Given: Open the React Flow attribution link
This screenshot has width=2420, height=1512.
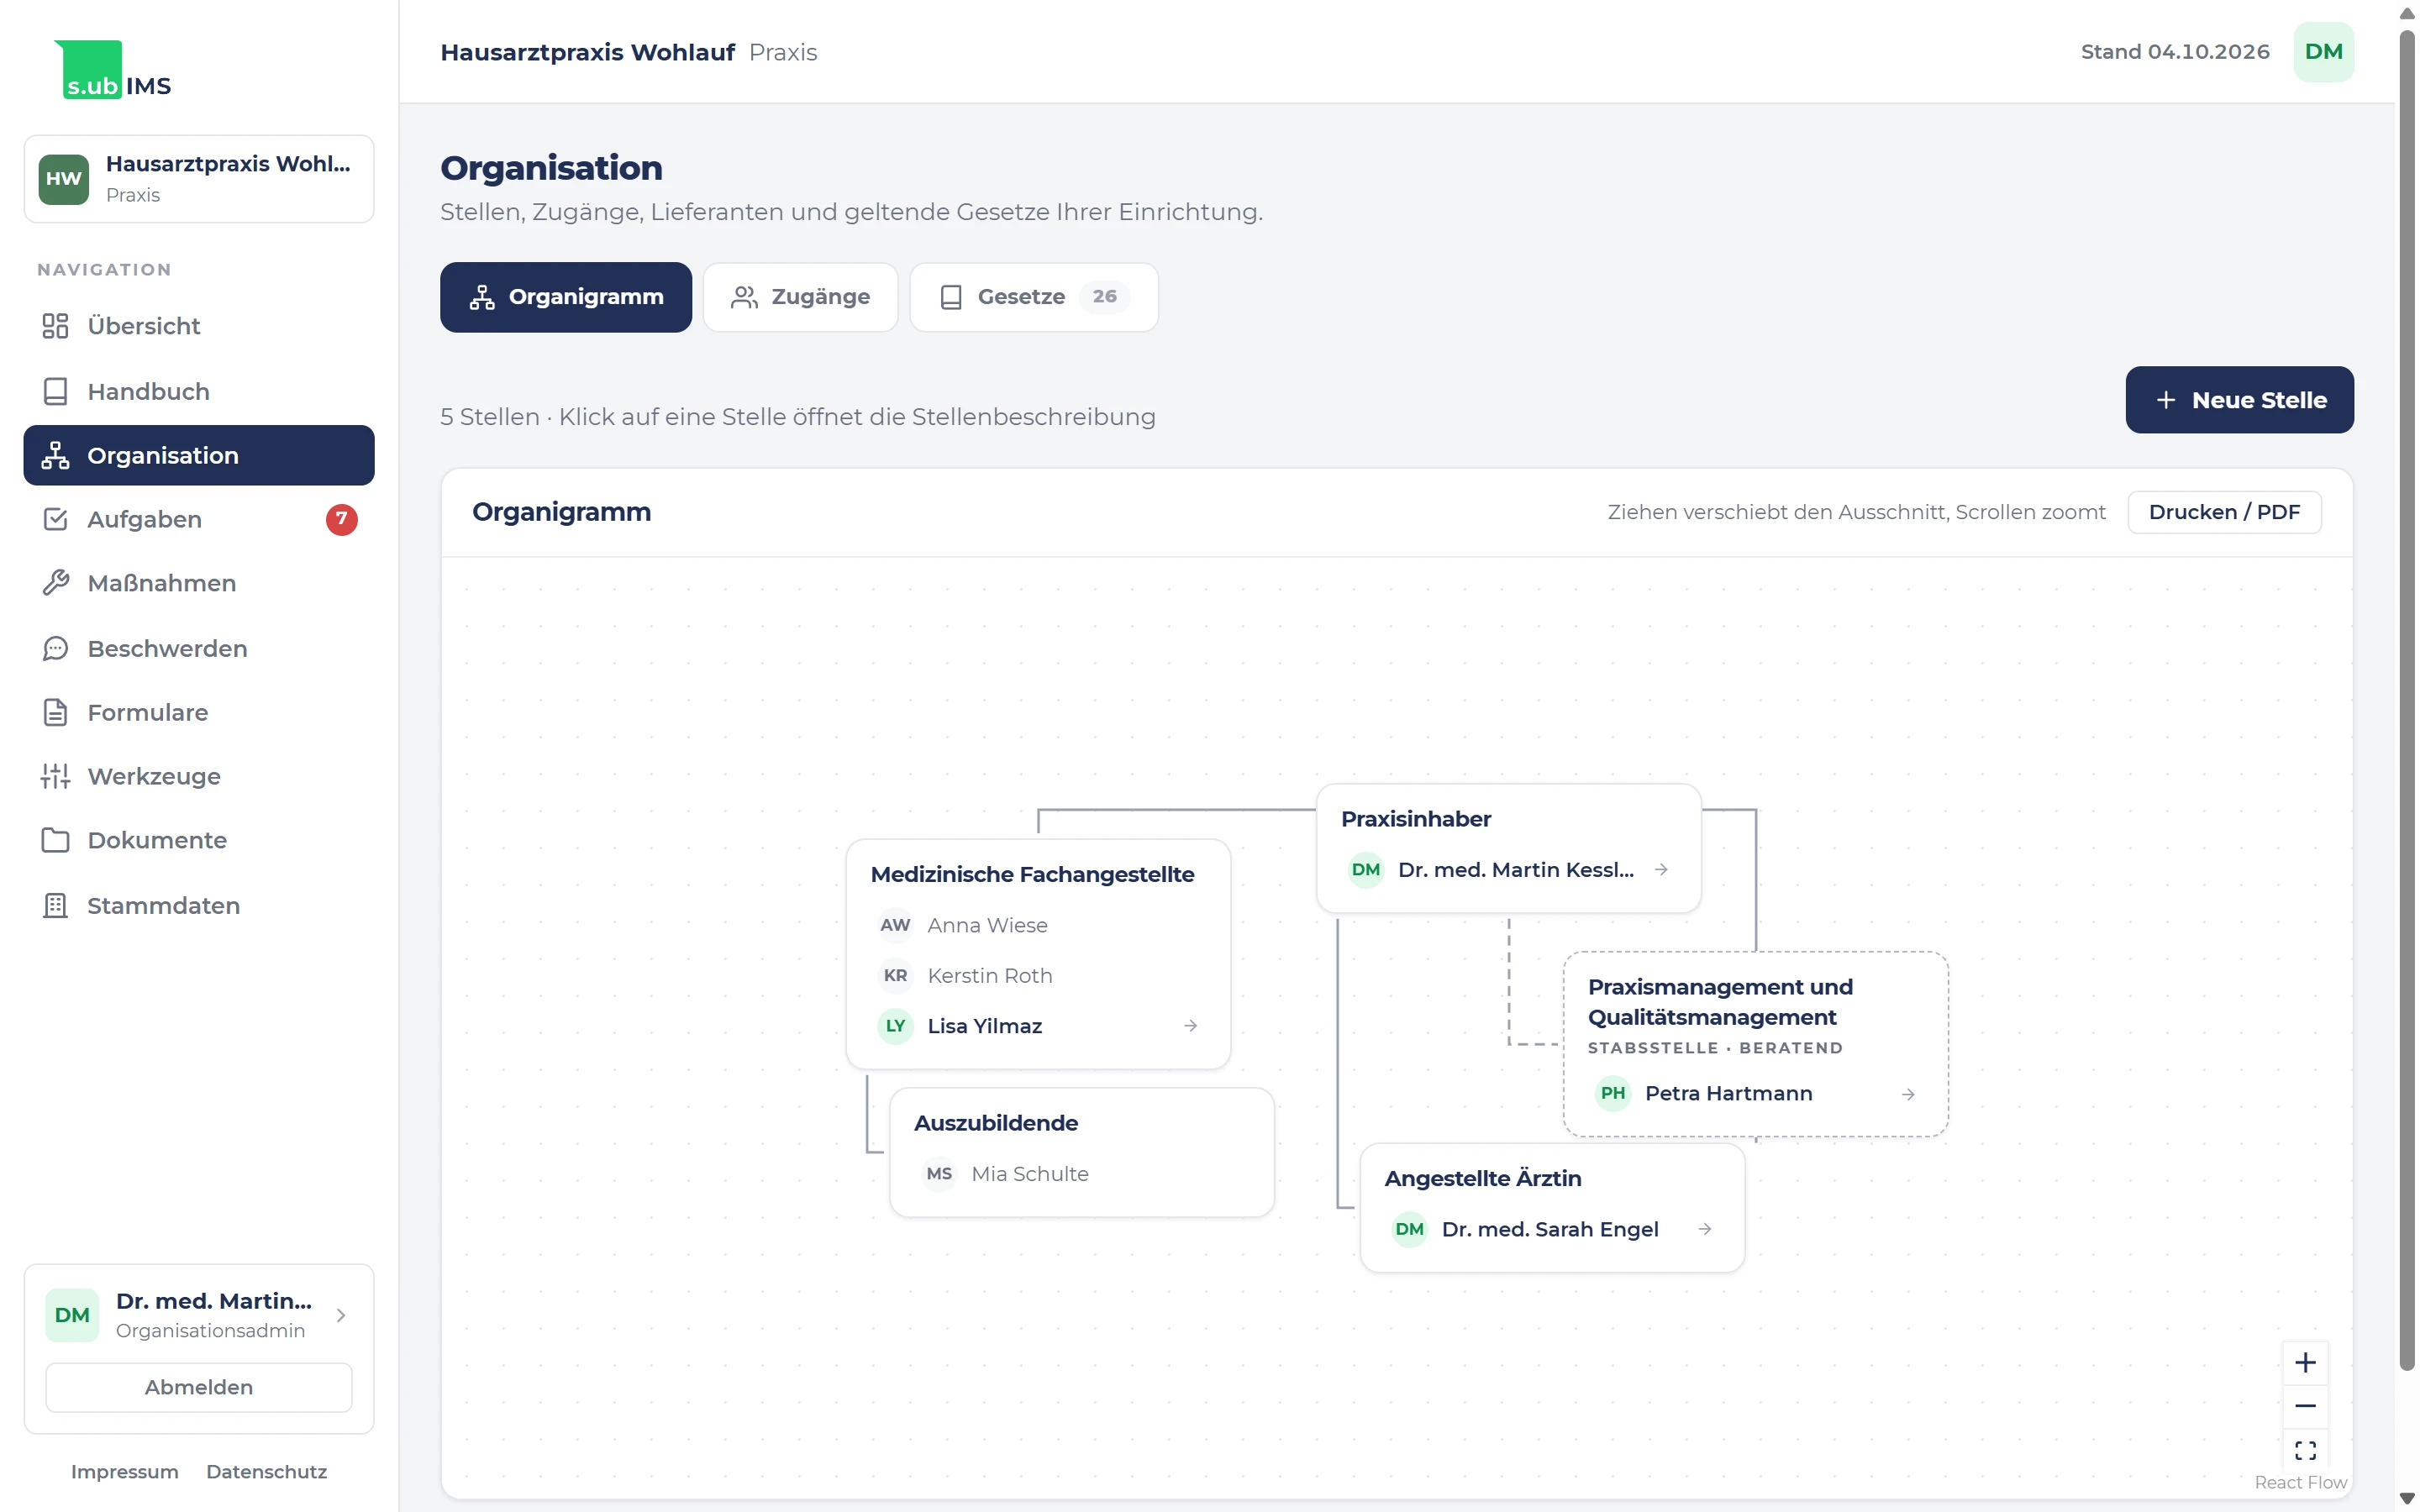Looking at the screenshot, I should [2300, 1482].
